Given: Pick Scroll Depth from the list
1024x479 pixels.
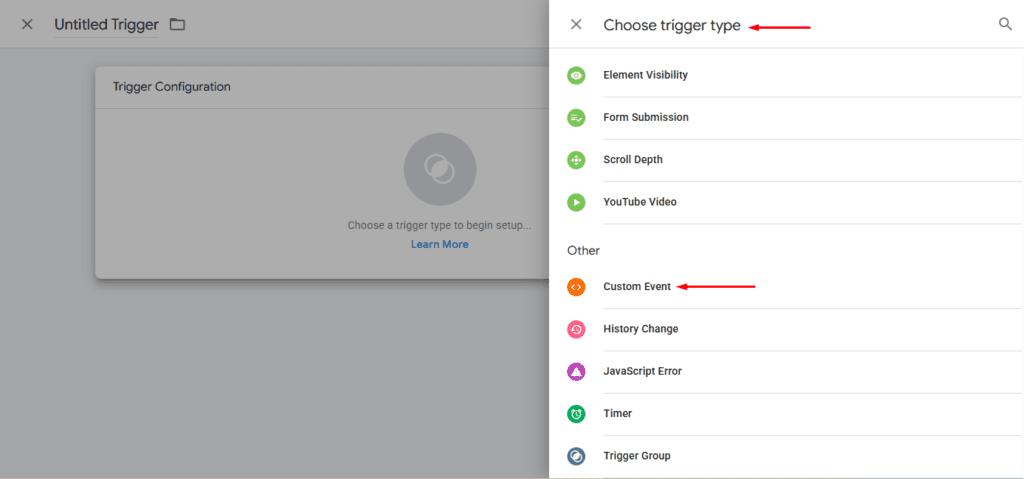Looking at the screenshot, I should 633,160.
